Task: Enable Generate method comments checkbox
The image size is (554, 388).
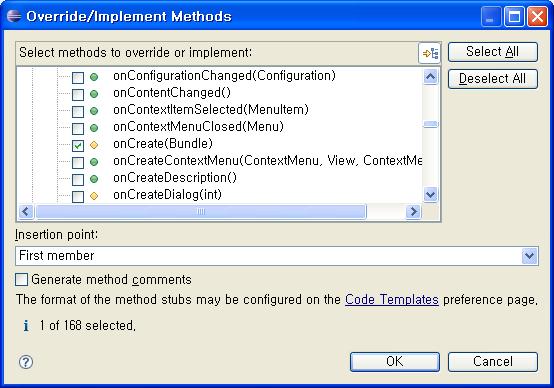Action: [22, 279]
